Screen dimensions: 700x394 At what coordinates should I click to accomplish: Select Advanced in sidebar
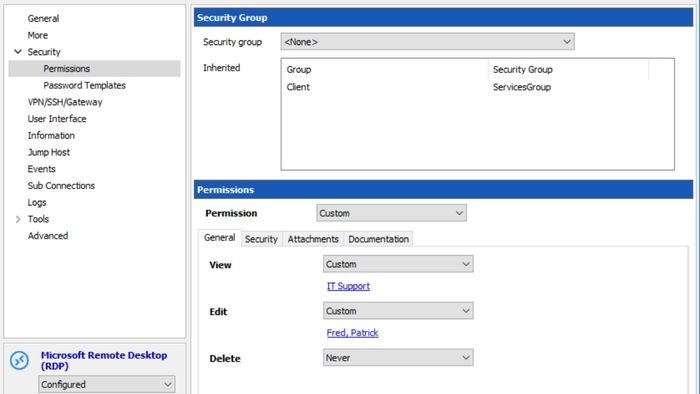coord(48,236)
